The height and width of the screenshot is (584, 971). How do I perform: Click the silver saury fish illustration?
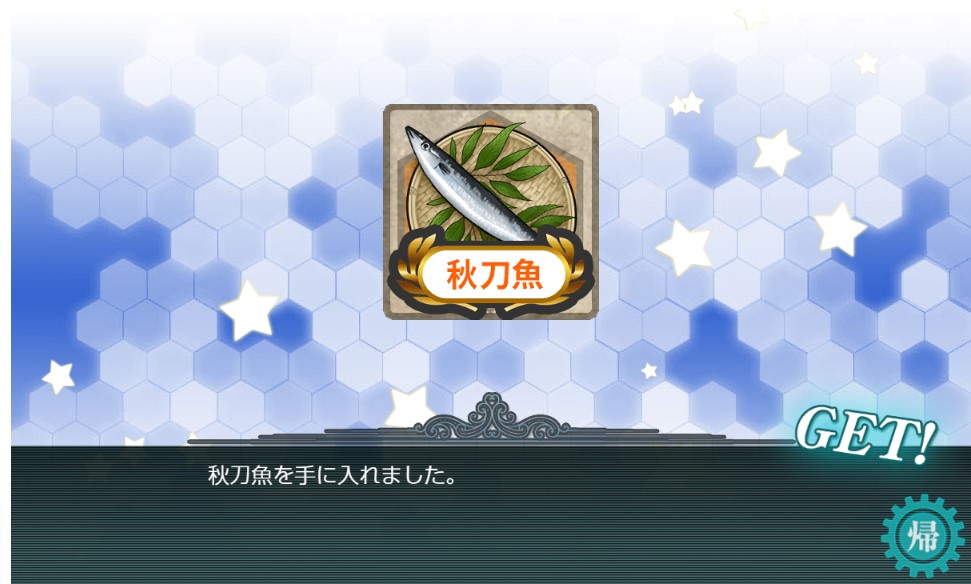tap(469, 184)
